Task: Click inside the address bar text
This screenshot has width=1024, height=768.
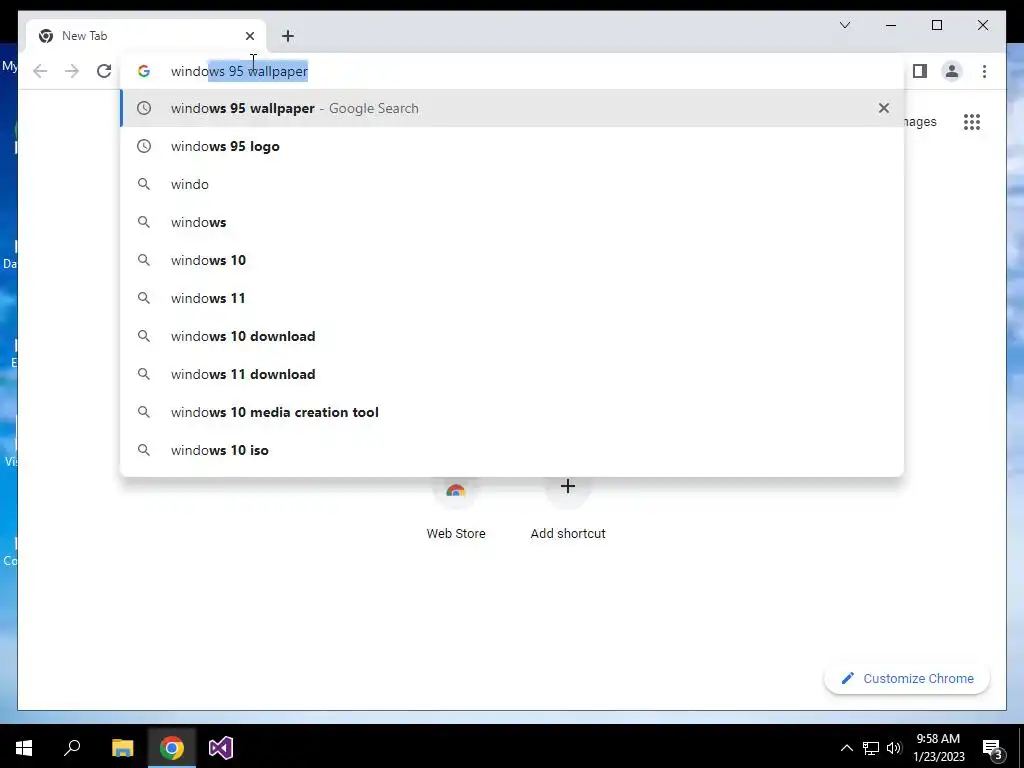Action: point(239,71)
